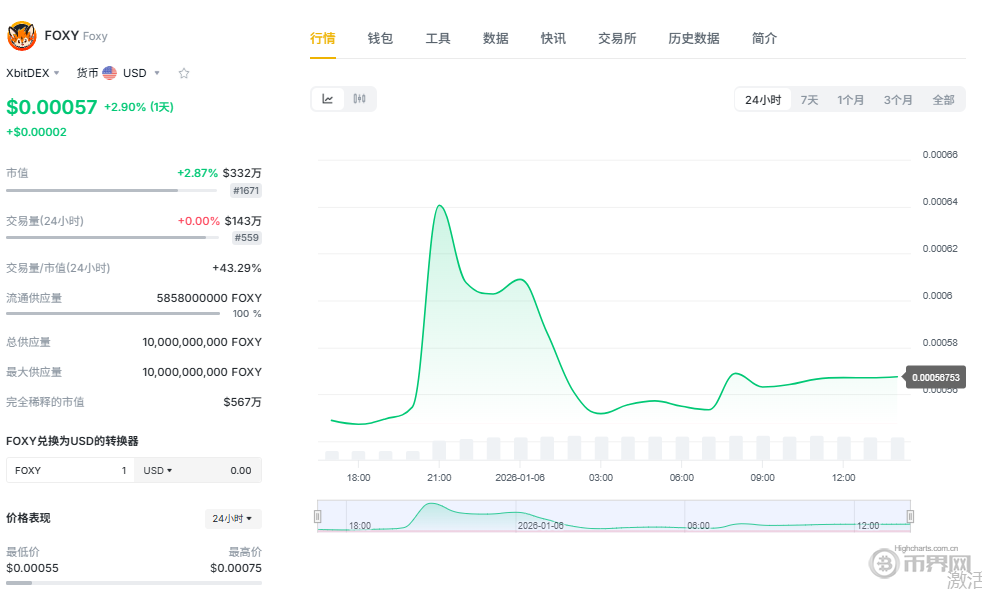Open the 价格表现 24小时 dropdown
982x591 pixels.
click(233, 518)
